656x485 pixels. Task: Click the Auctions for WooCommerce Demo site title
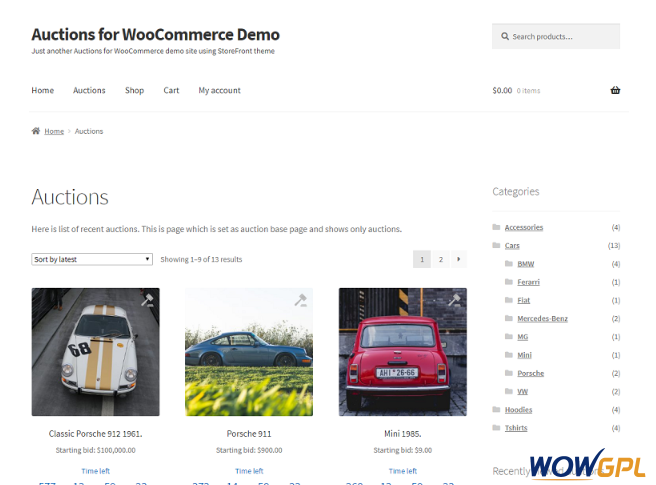pyautogui.click(x=156, y=34)
